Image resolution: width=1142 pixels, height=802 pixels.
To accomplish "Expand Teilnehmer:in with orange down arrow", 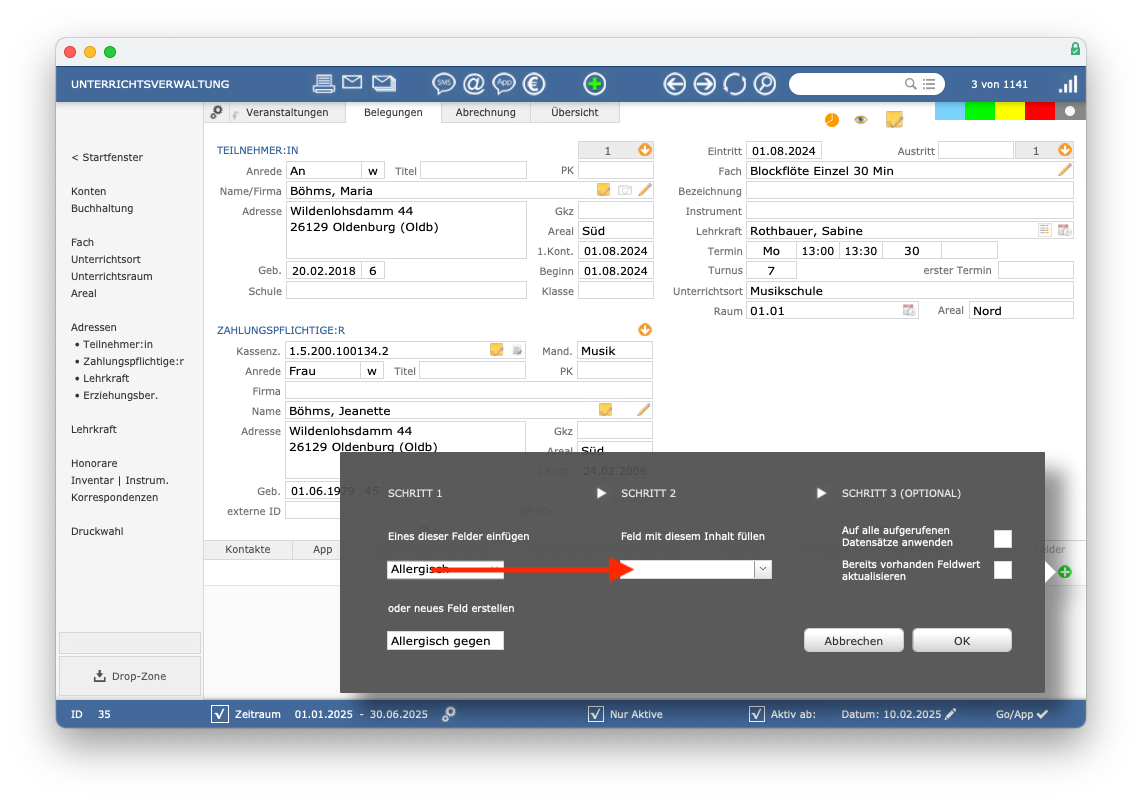I will pyautogui.click(x=645, y=149).
